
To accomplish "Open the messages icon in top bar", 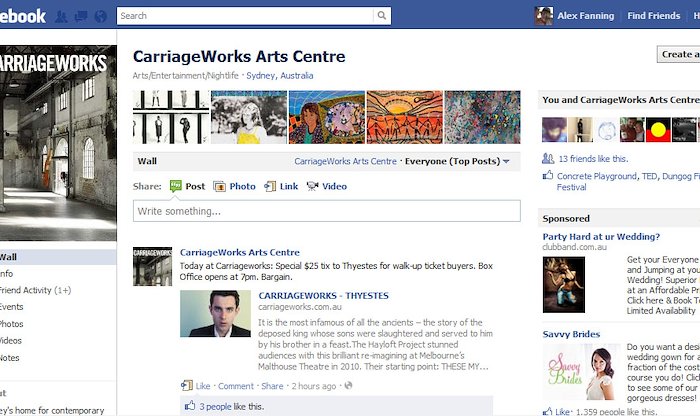I will coord(81,17).
